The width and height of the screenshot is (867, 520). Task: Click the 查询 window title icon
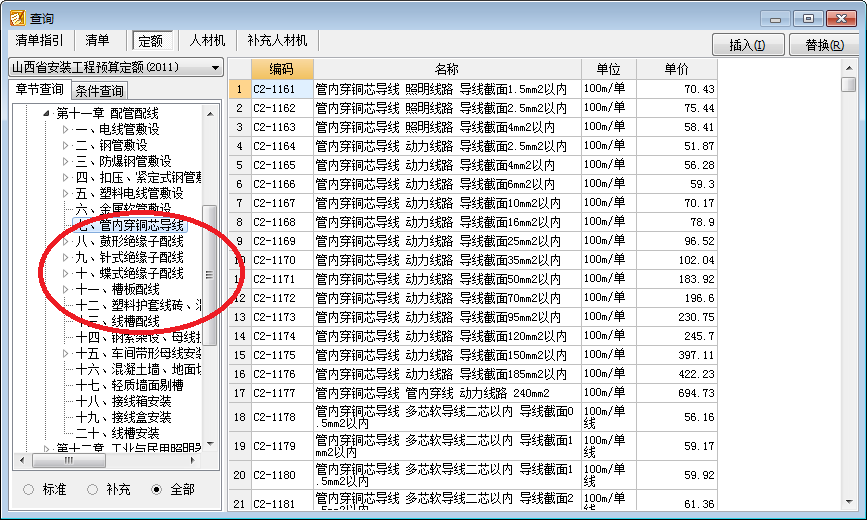(17, 18)
